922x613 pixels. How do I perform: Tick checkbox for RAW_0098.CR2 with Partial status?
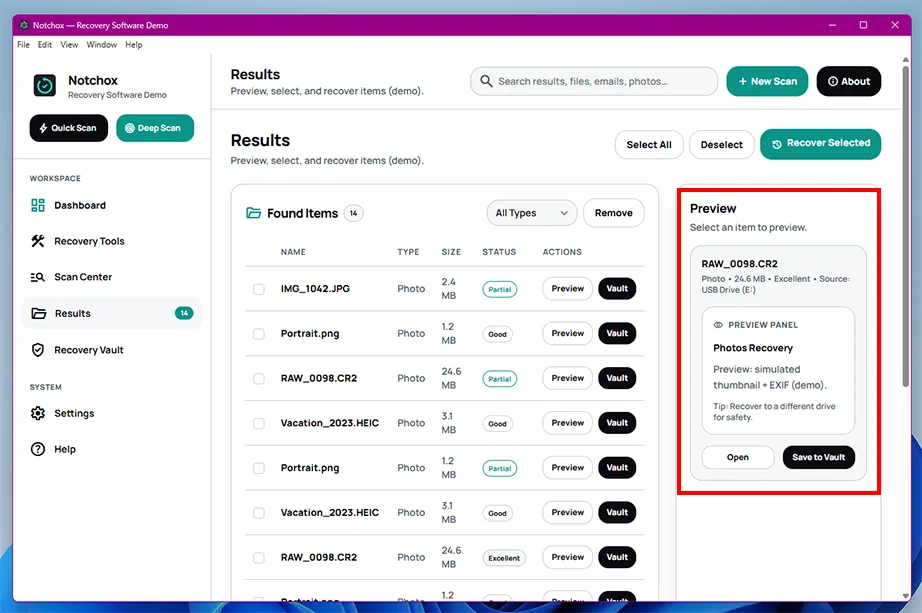click(259, 379)
